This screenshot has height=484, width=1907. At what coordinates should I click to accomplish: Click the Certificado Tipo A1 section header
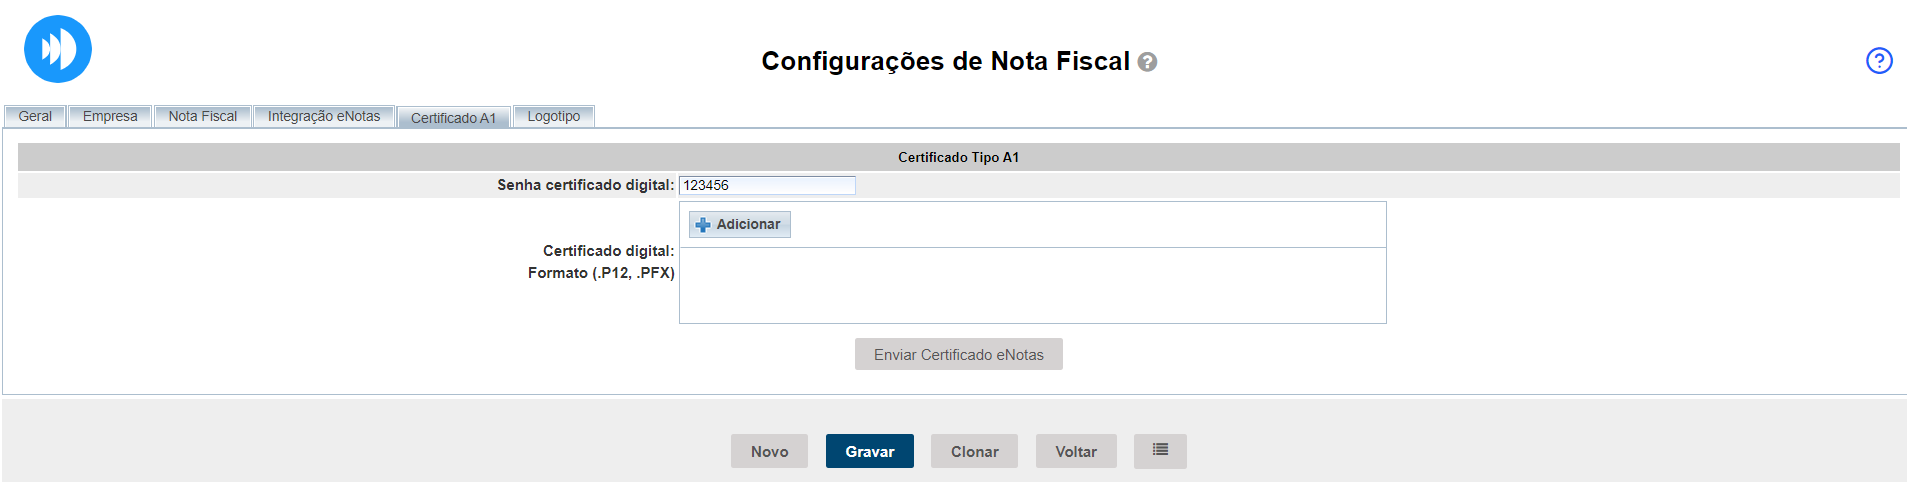coord(958,157)
